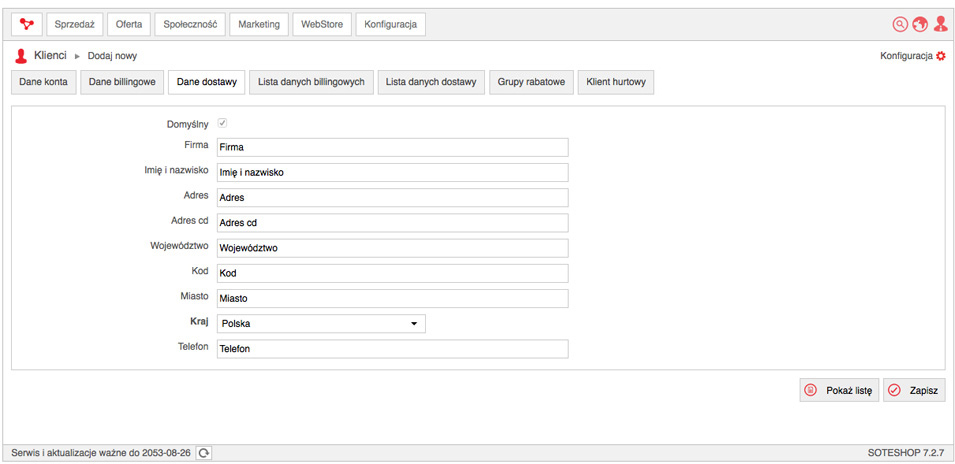The height and width of the screenshot is (464, 955).
Task: Click the Klienci breadcrumb link
Action: click(x=50, y=56)
